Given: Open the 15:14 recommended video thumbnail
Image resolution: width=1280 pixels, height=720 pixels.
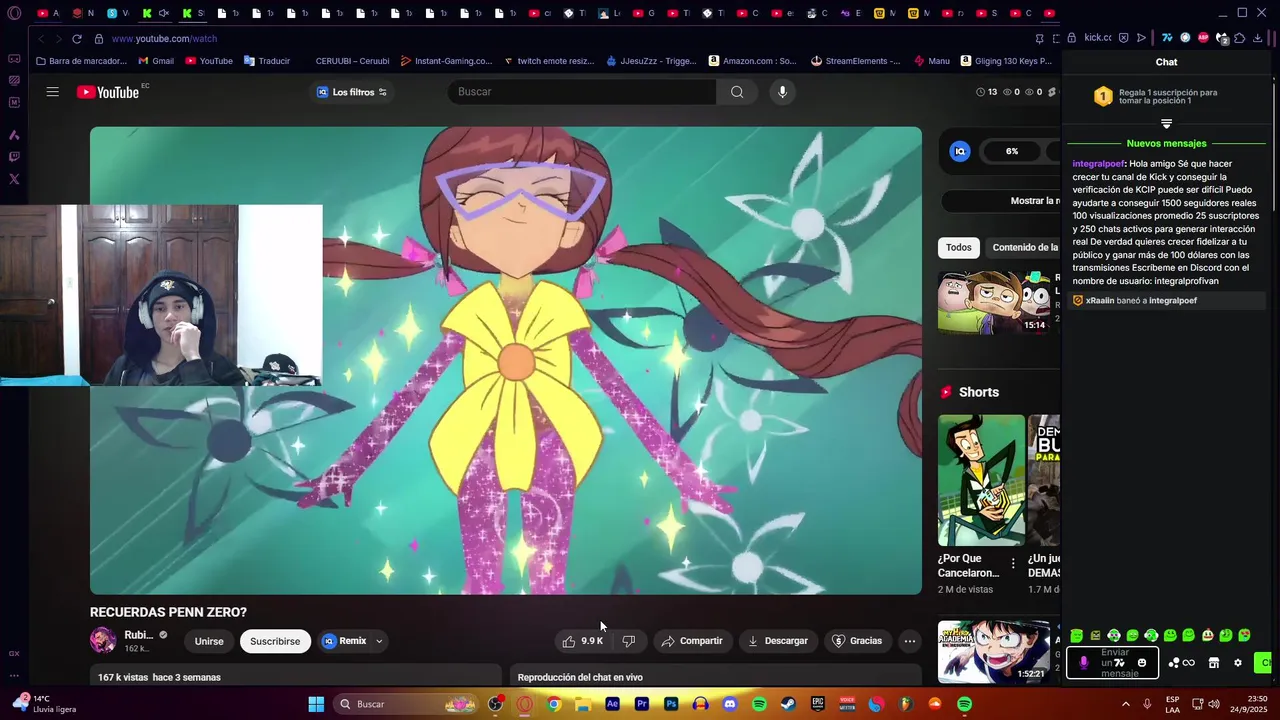Looking at the screenshot, I should click(994, 301).
